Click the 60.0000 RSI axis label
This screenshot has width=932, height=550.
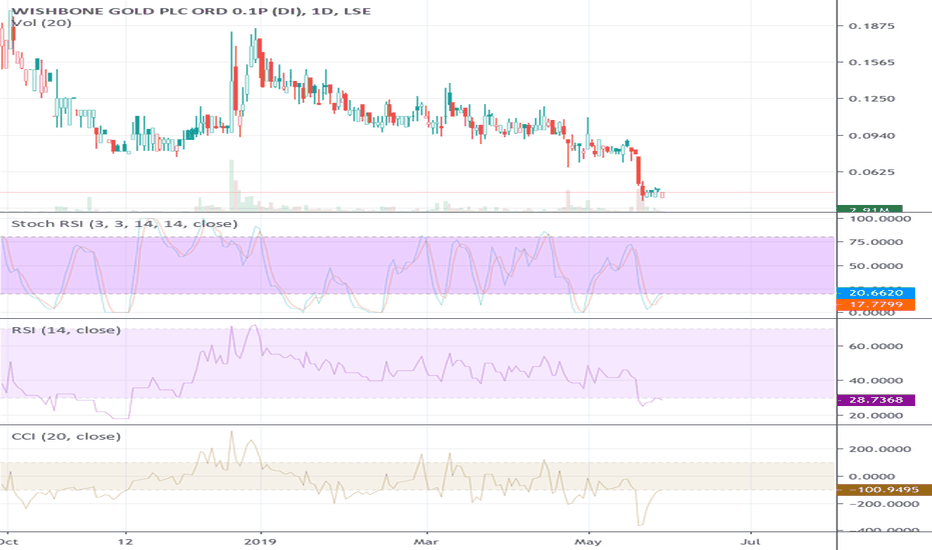[876, 346]
